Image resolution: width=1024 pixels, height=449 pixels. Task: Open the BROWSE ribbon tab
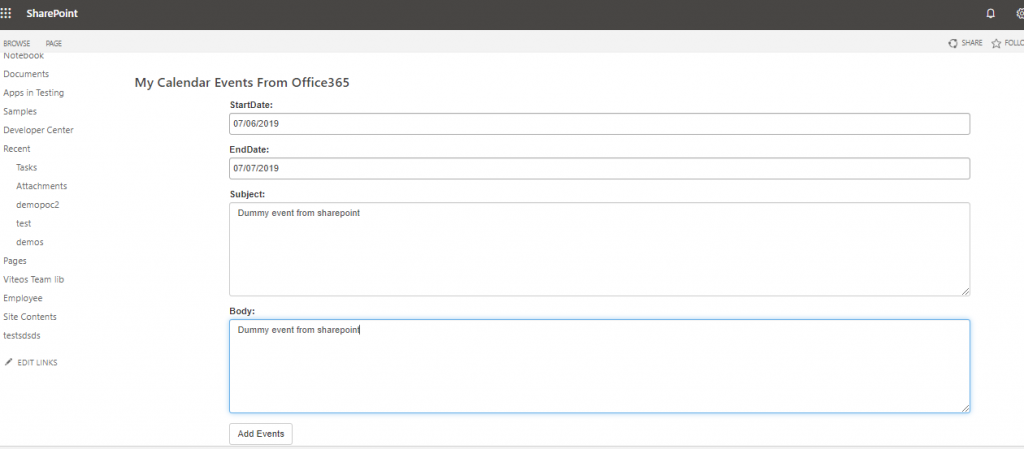pyautogui.click(x=17, y=44)
